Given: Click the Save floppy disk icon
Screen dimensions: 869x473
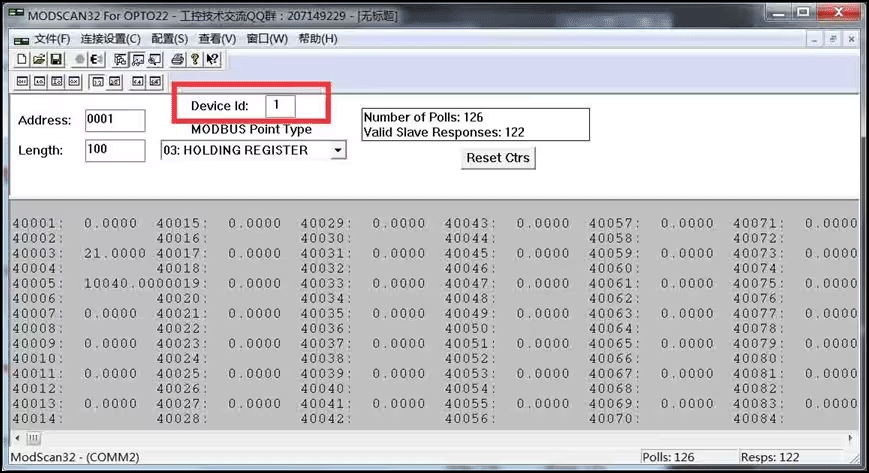Looking at the screenshot, I should pos(57,60).
